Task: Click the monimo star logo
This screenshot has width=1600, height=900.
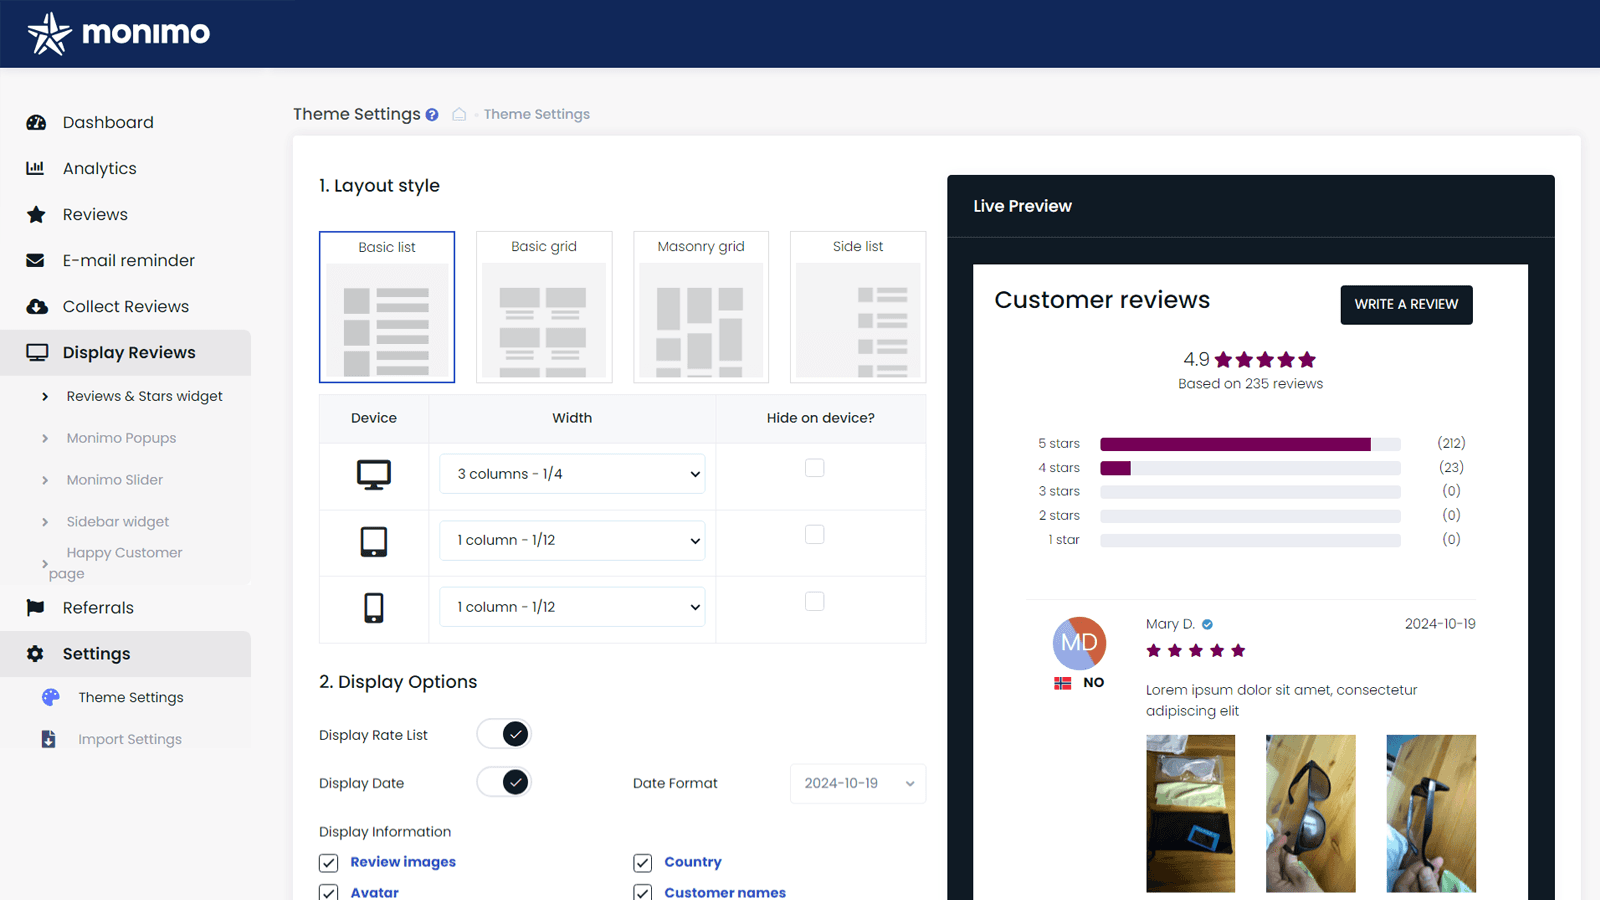Action: point(50,32)
